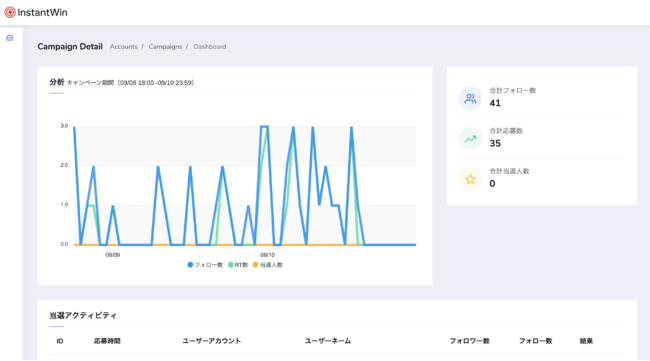Toggle the green RT数 legend series
The image size is (650, 361).
click(238, 265)
